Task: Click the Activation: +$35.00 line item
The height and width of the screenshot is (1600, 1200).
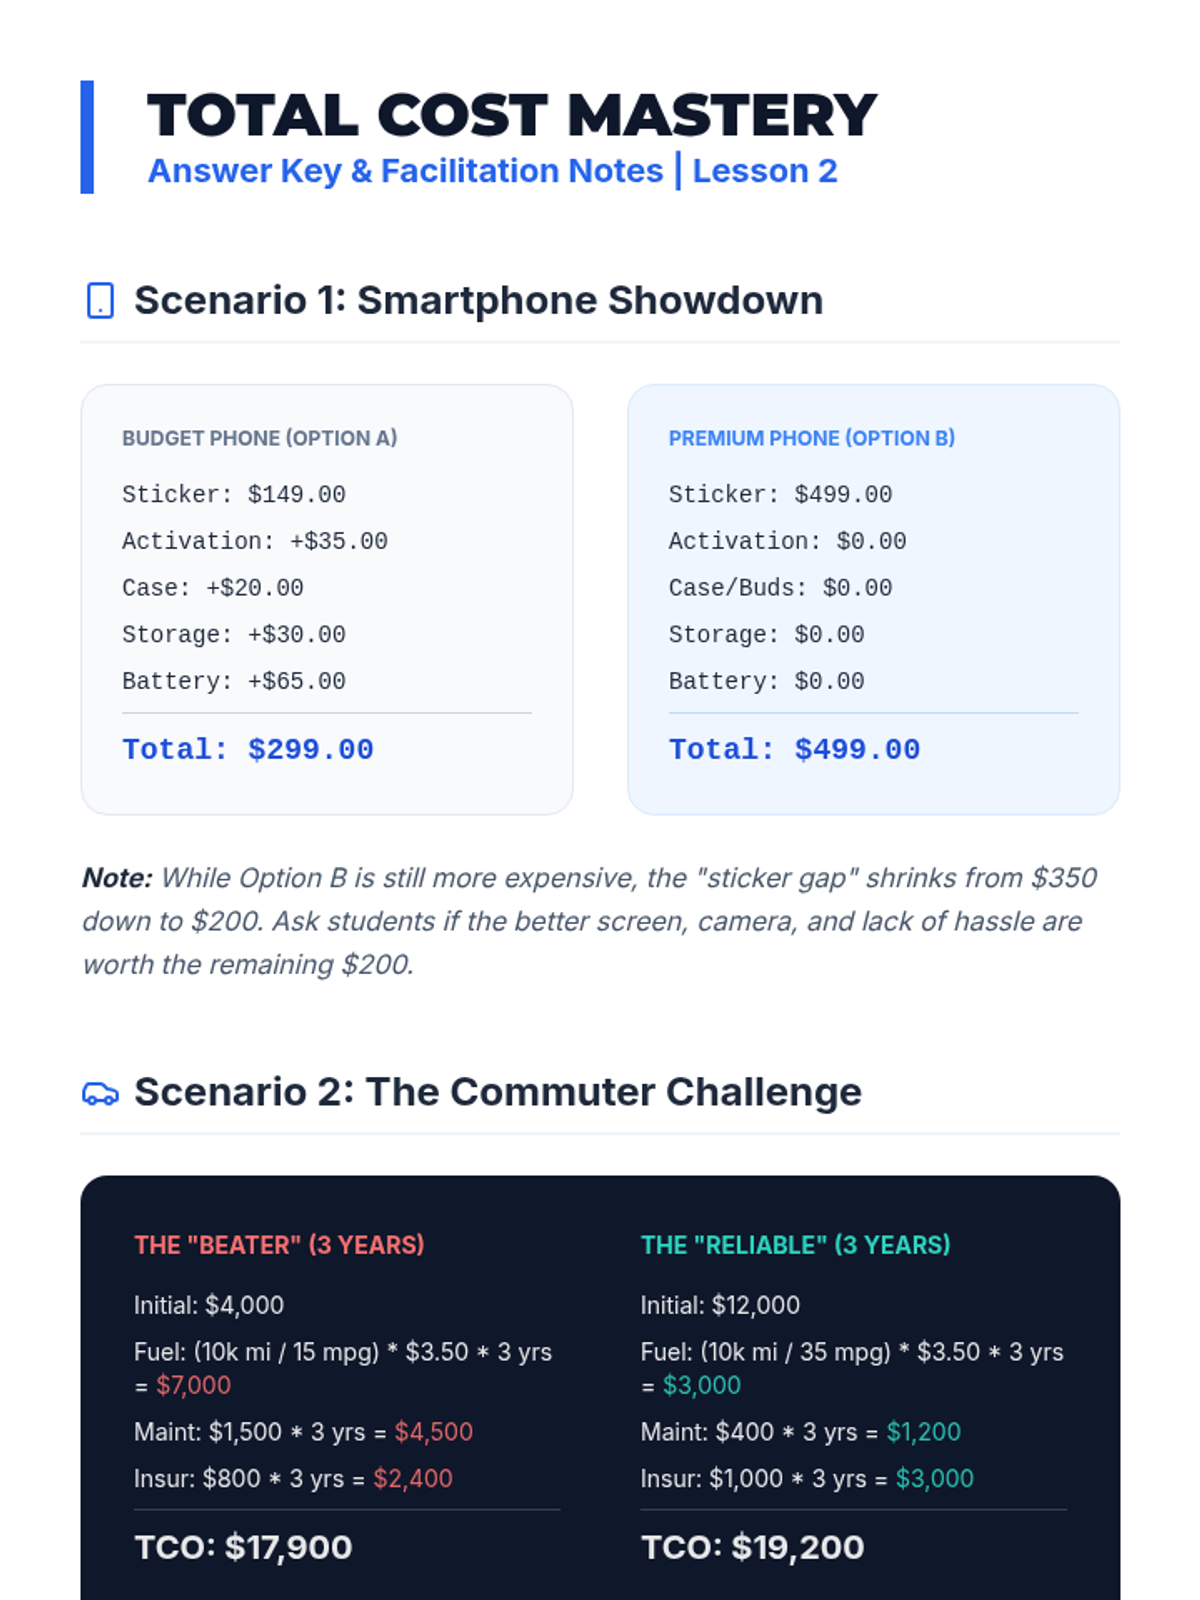Action: (255, 541)
